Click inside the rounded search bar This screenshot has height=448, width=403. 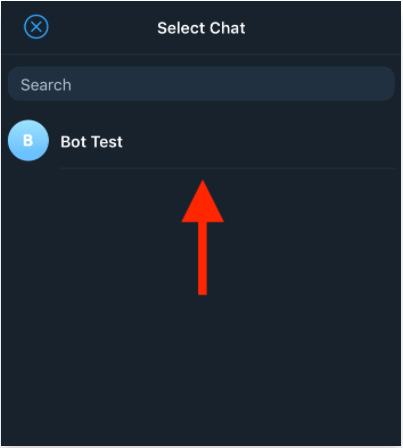[201, 84]
